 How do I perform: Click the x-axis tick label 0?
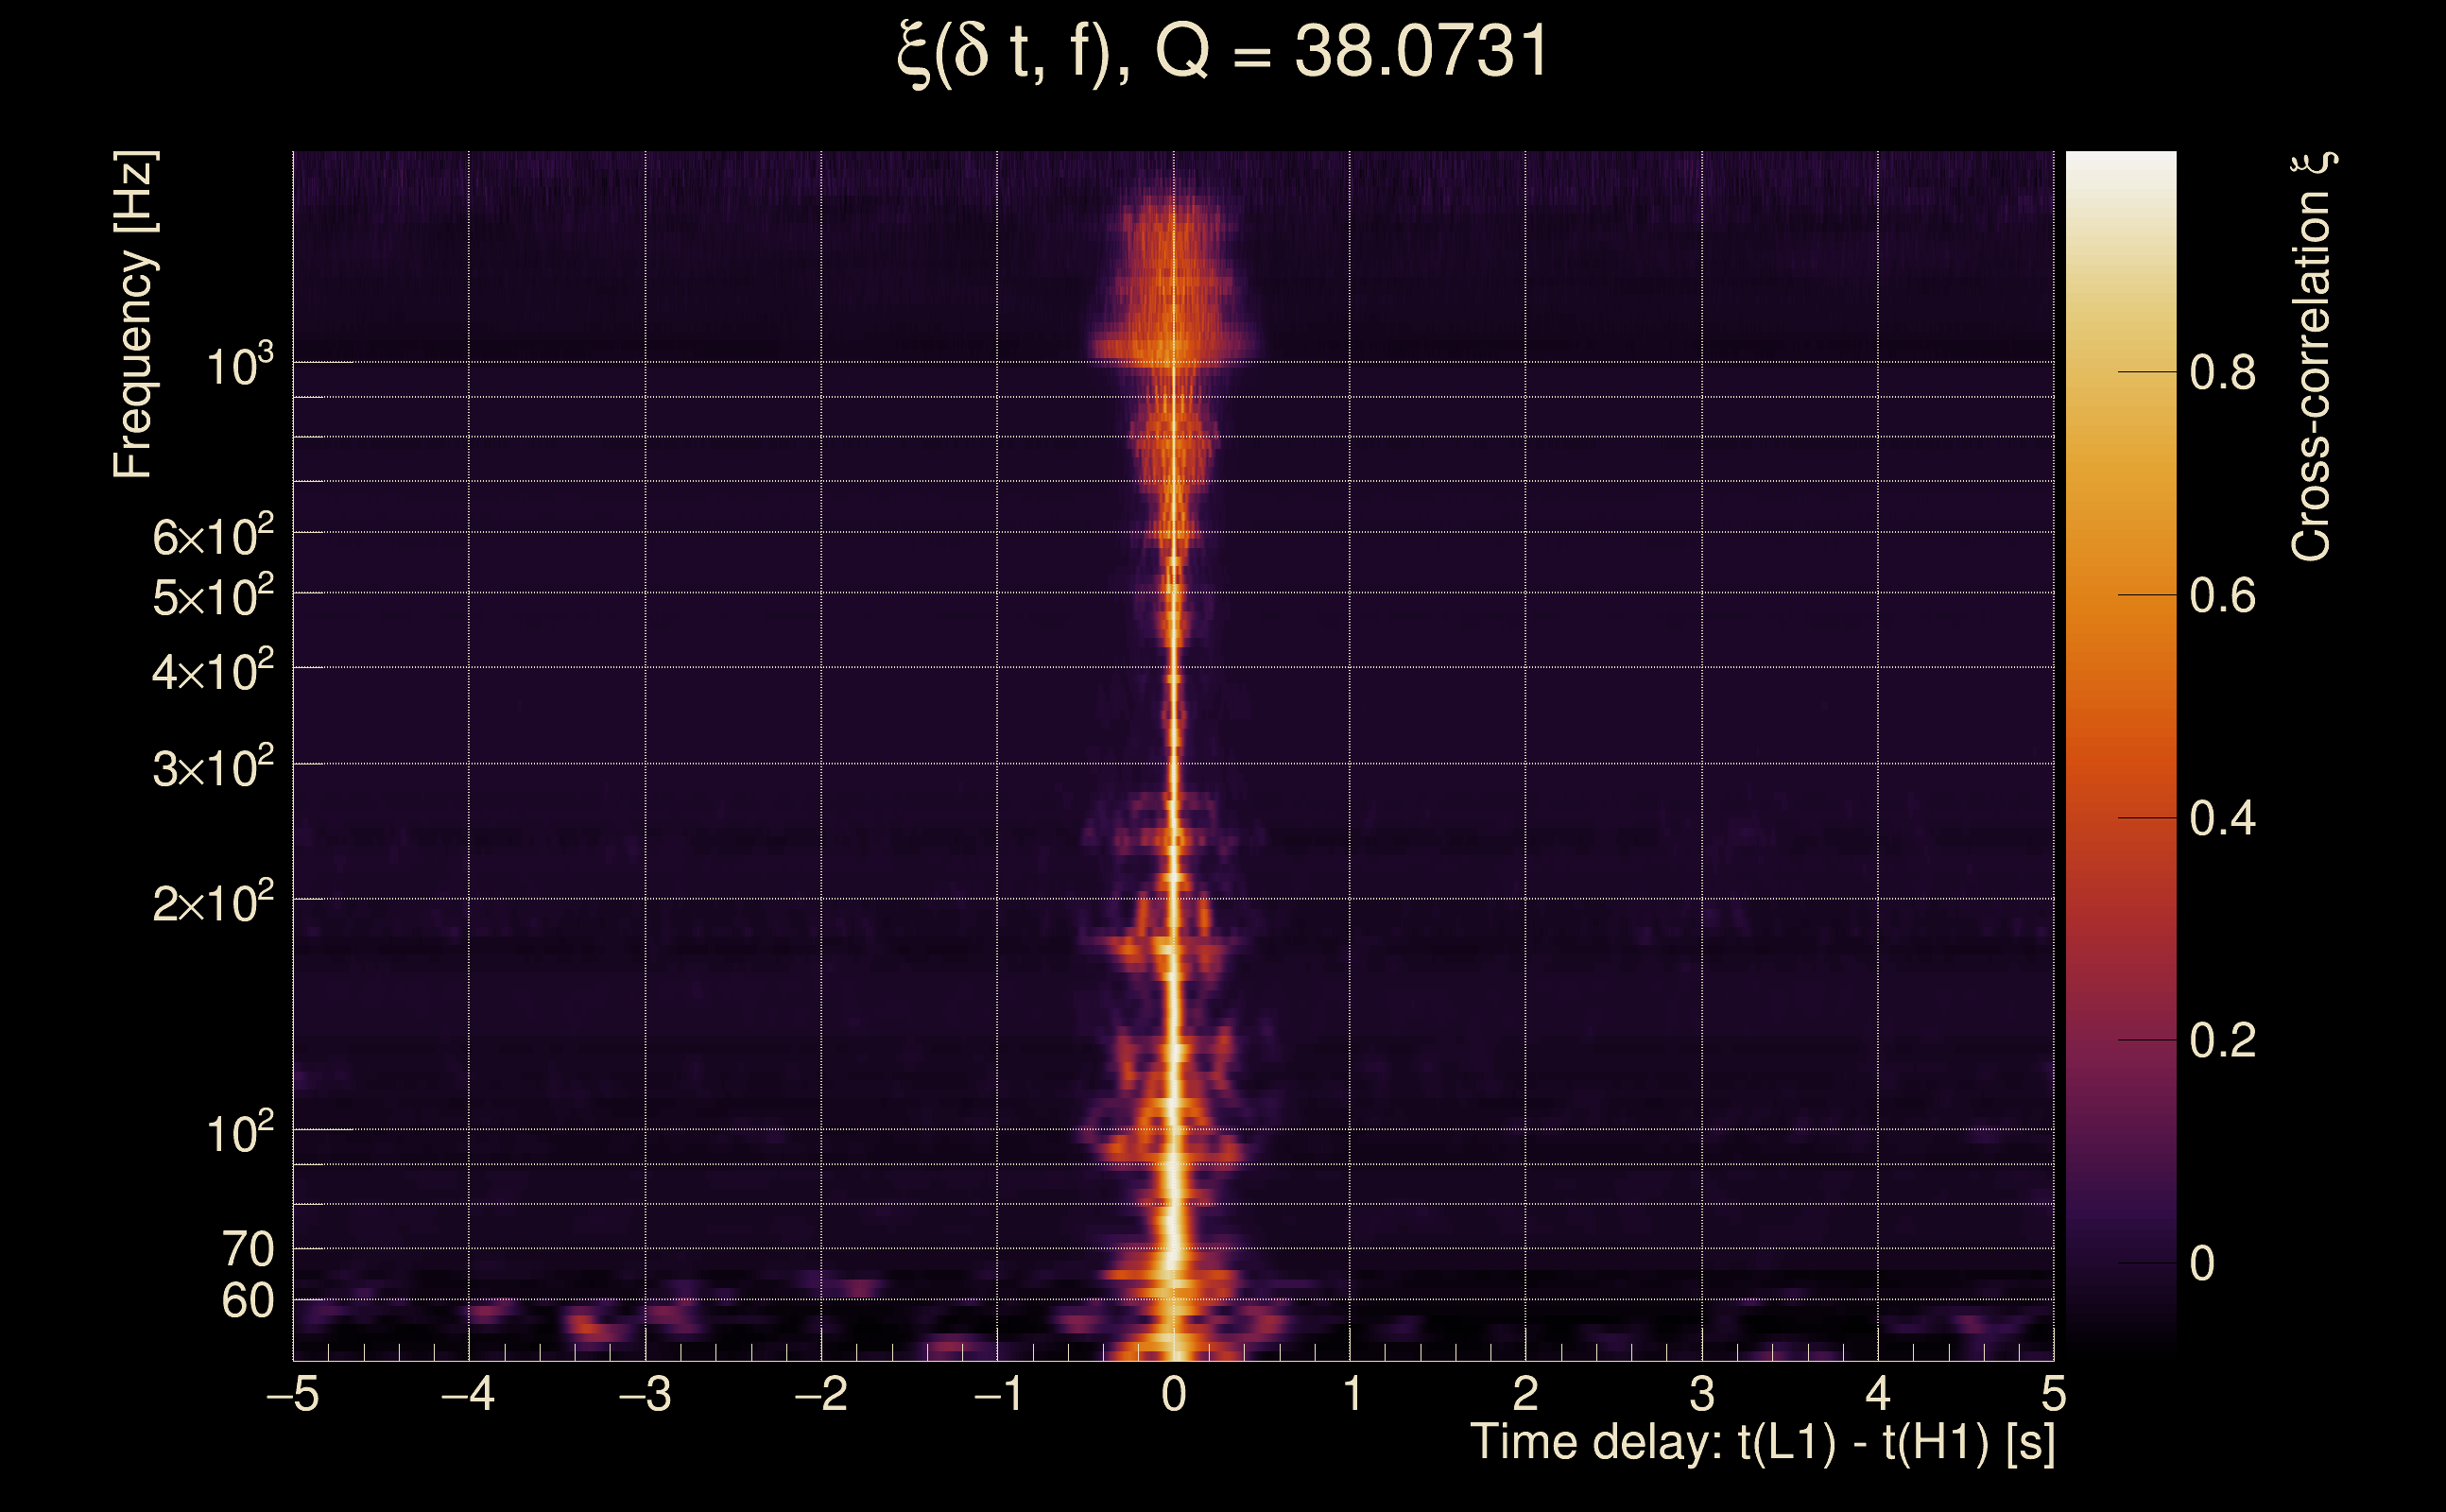pyautogui.click(x=1174, y=1394)
